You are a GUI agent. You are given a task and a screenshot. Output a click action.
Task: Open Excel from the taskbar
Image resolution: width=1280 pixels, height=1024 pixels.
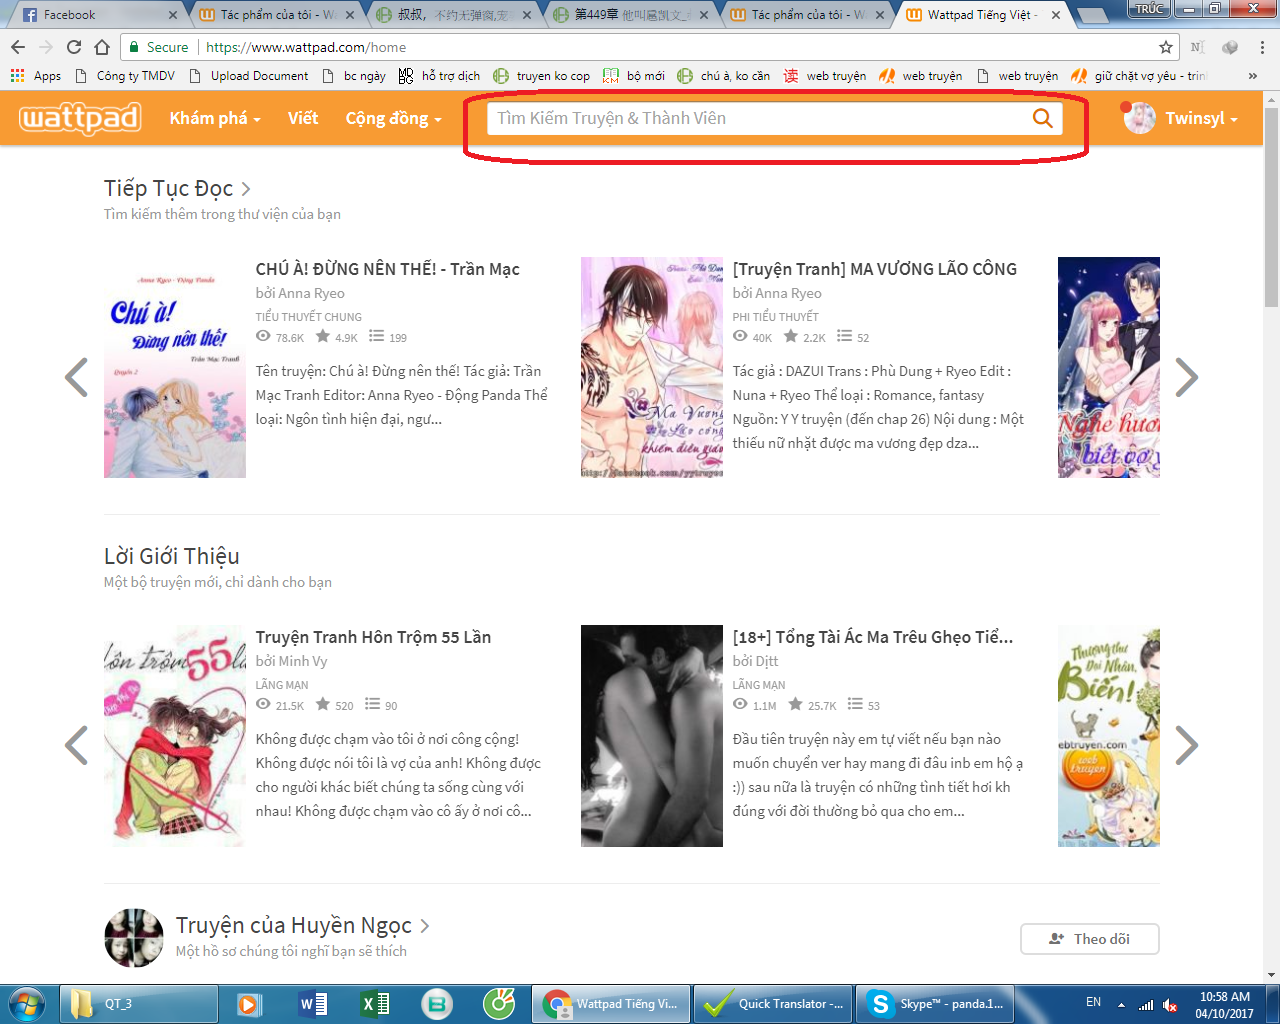(x=375, y=1003)
